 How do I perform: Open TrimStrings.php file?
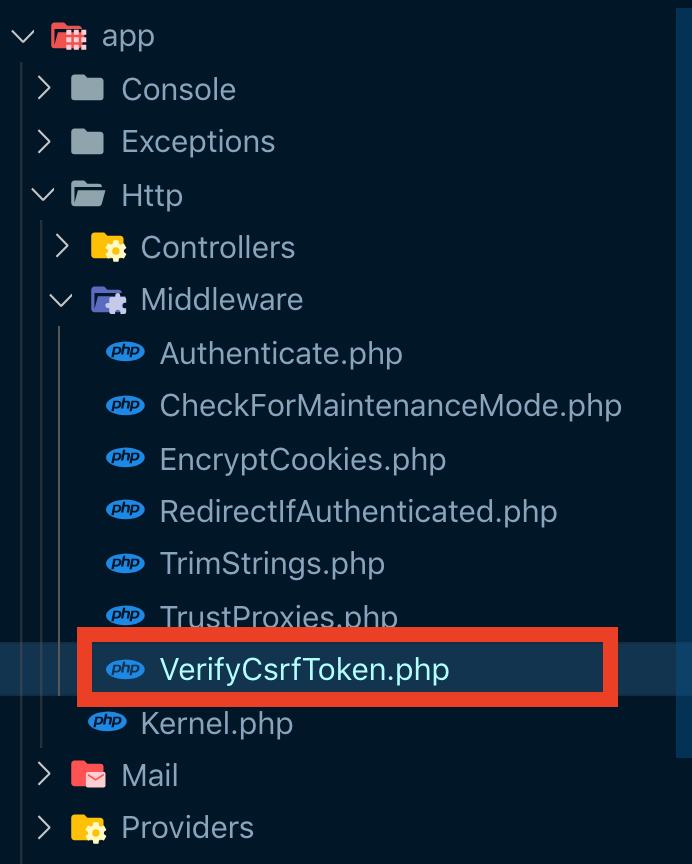click(272, 563)
